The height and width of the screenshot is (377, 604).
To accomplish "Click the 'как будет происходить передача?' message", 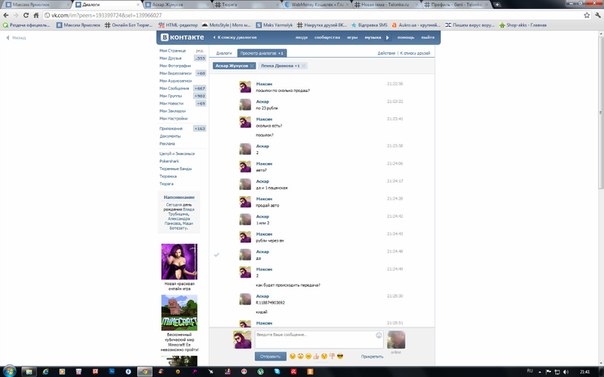I will tap(288, 285).
